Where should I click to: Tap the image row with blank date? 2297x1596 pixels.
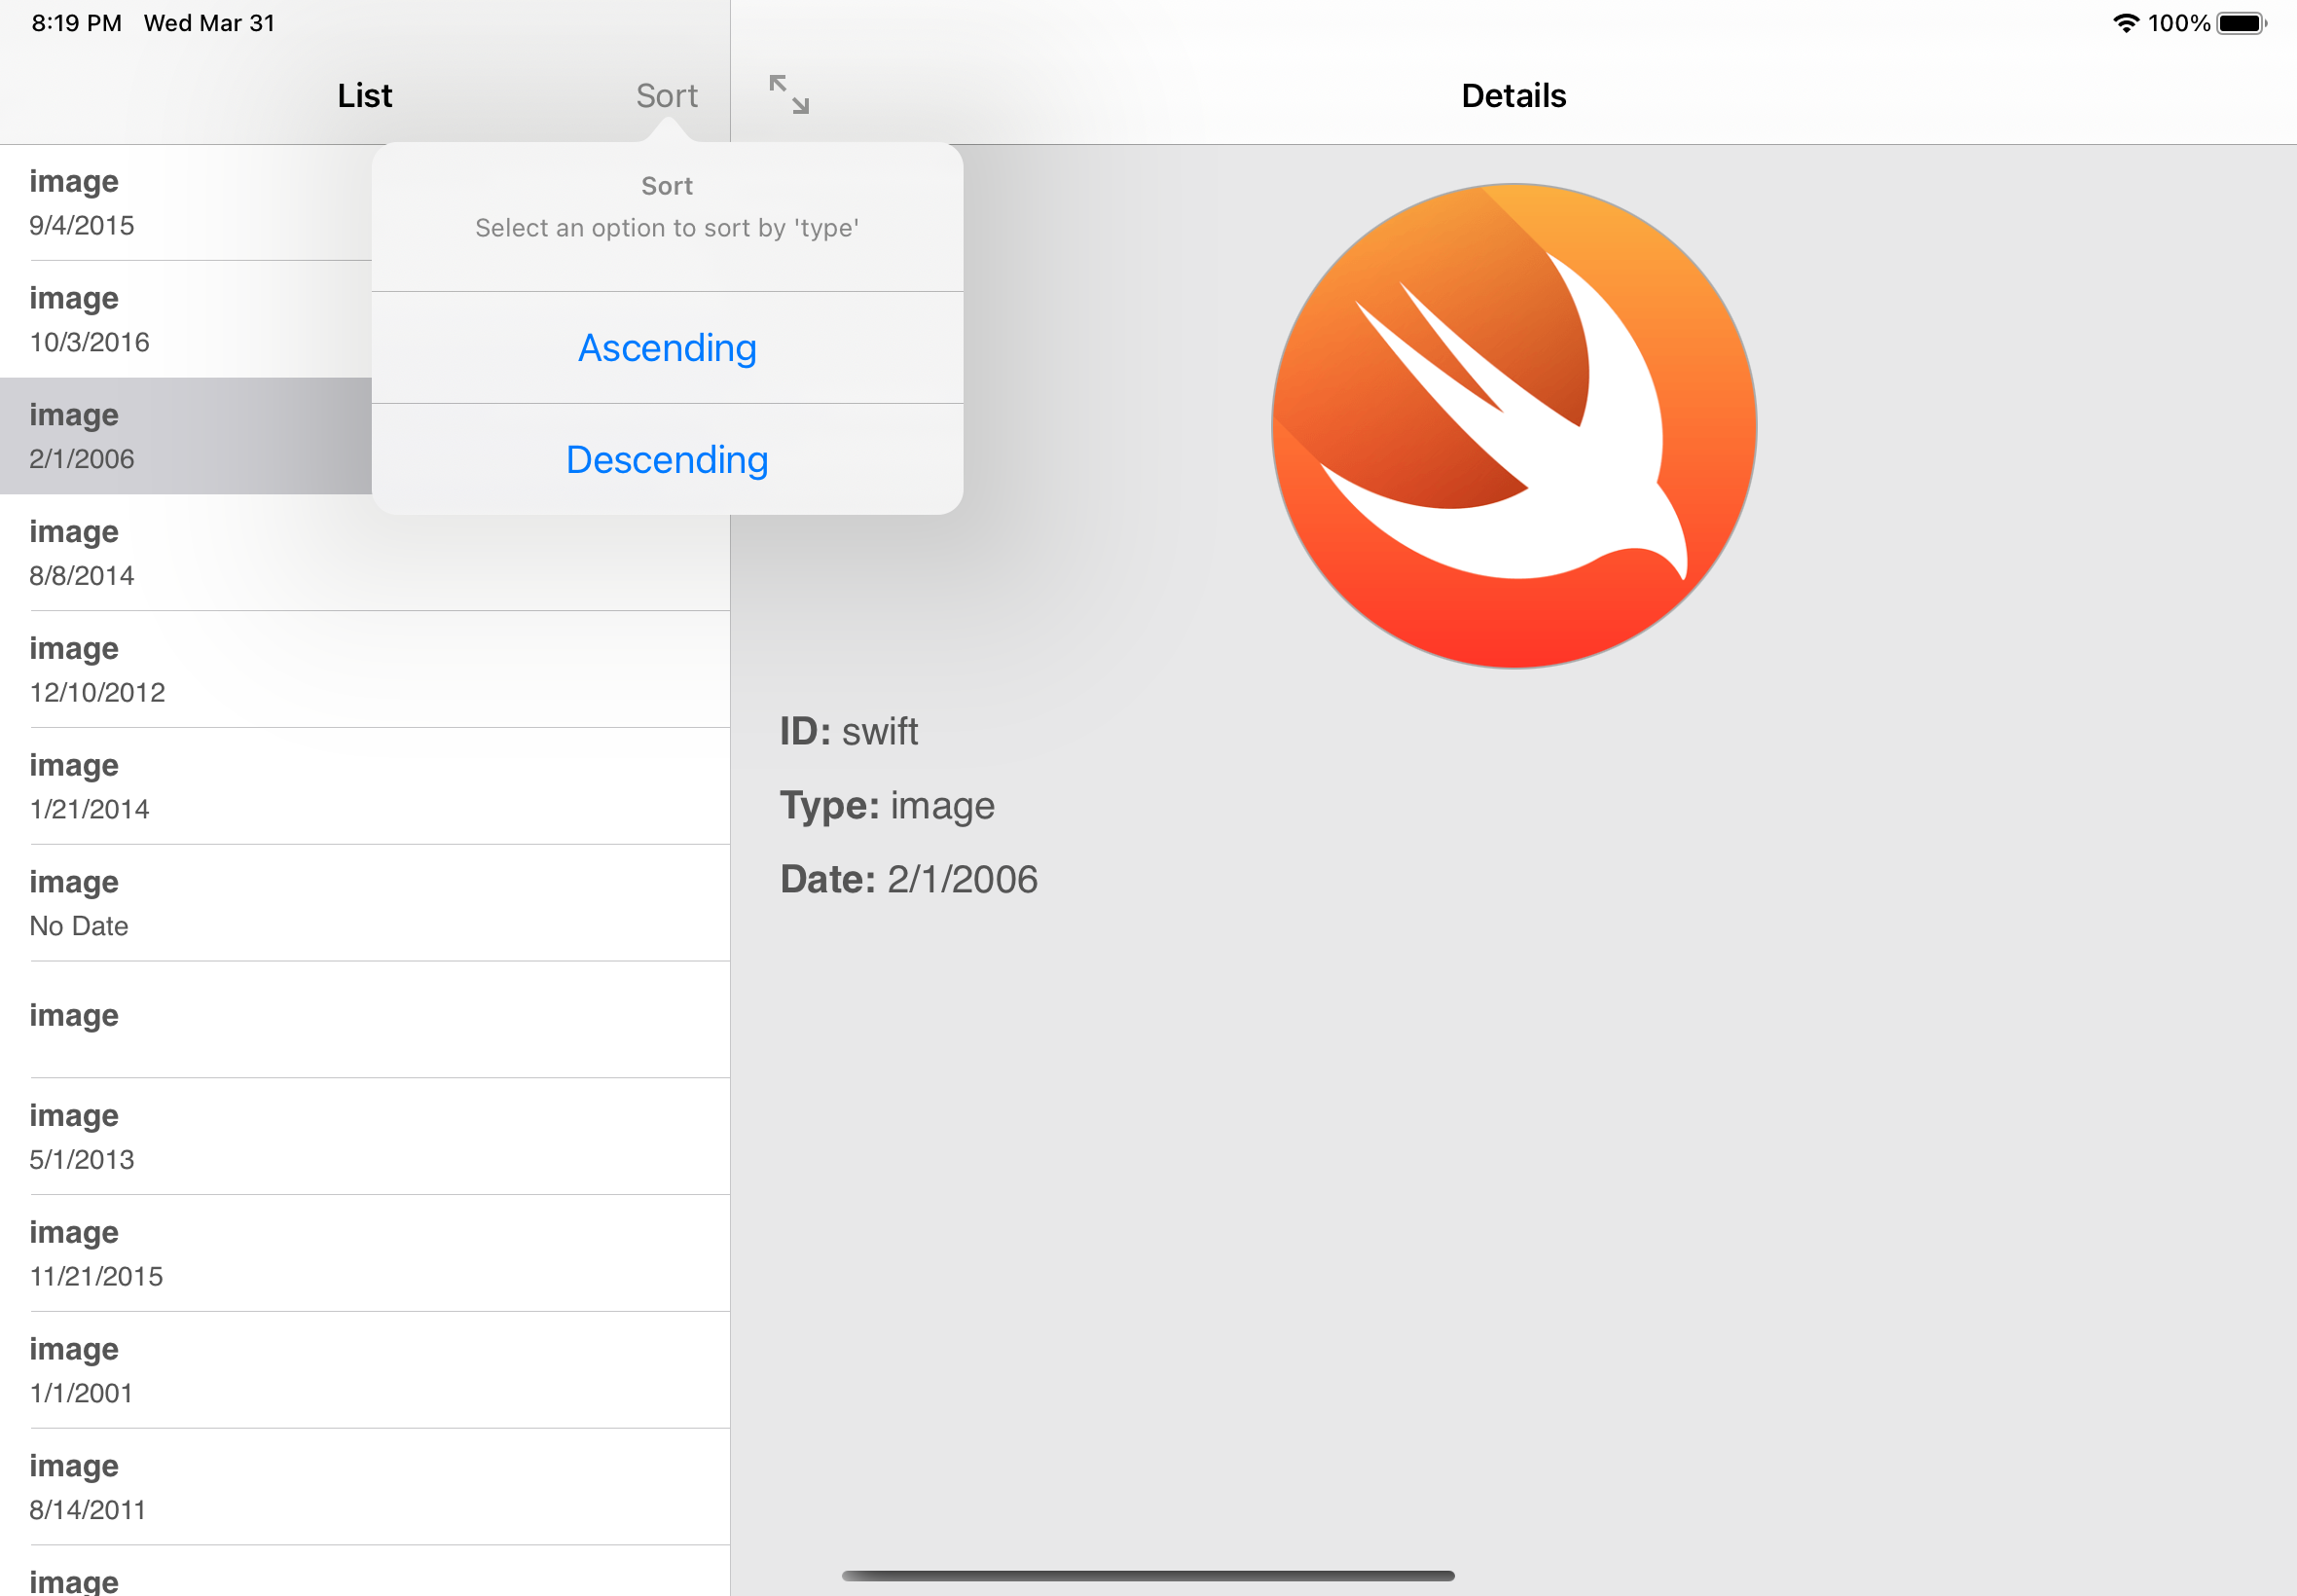pyautogui.click(x=365, y=1020)
